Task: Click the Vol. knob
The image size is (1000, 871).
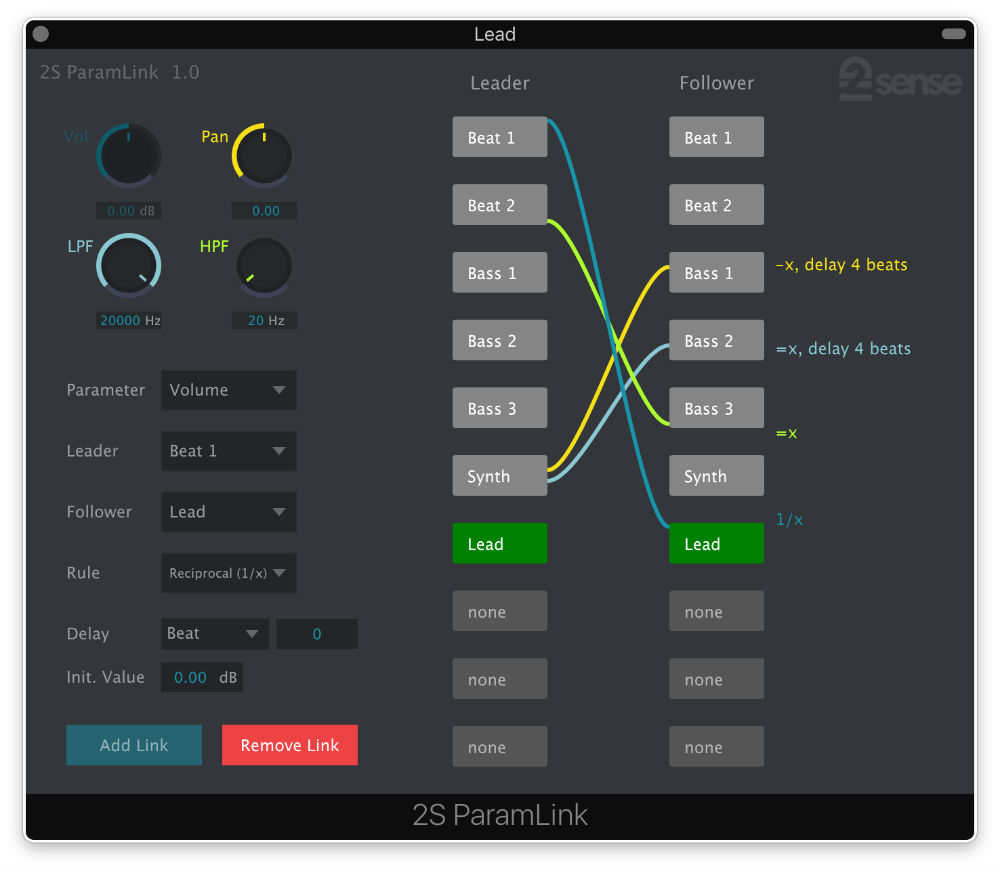Action: (128, 155)
